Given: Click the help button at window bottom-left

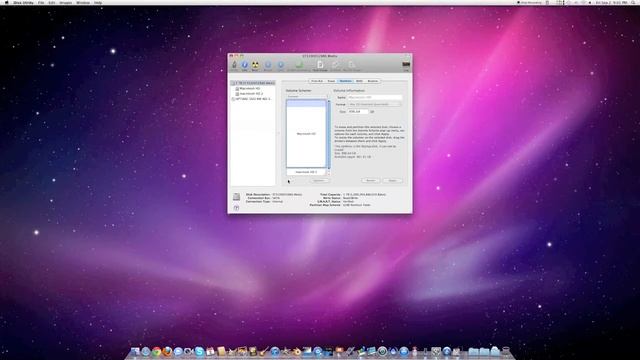Looking at the screenshot, I should click(236, 208).
